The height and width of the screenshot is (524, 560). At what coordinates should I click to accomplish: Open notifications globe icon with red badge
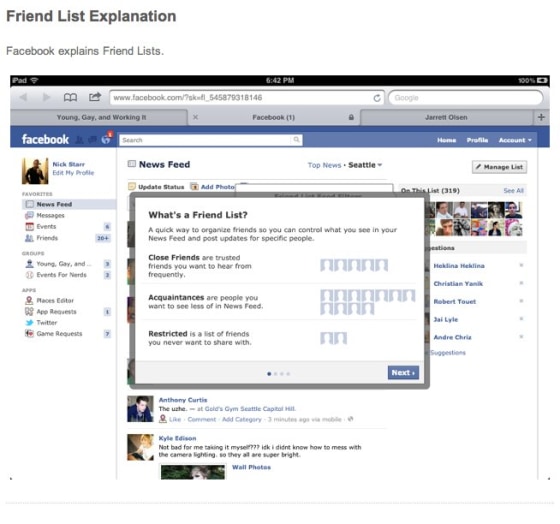(106, 139)
